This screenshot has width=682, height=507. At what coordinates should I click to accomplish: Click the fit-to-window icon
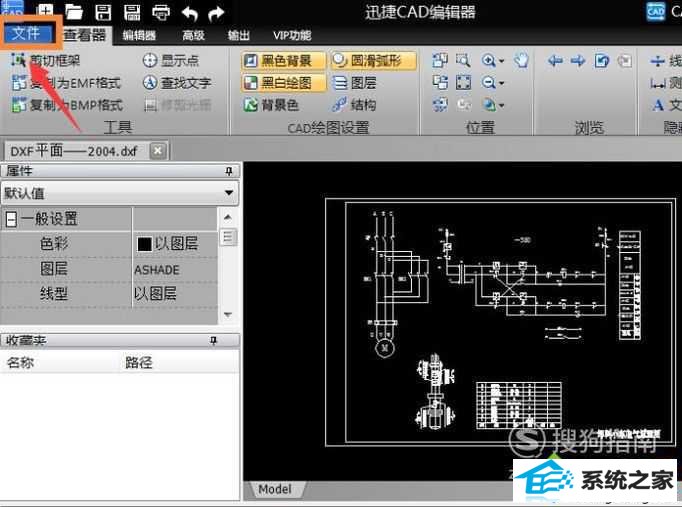coord(463,82)
